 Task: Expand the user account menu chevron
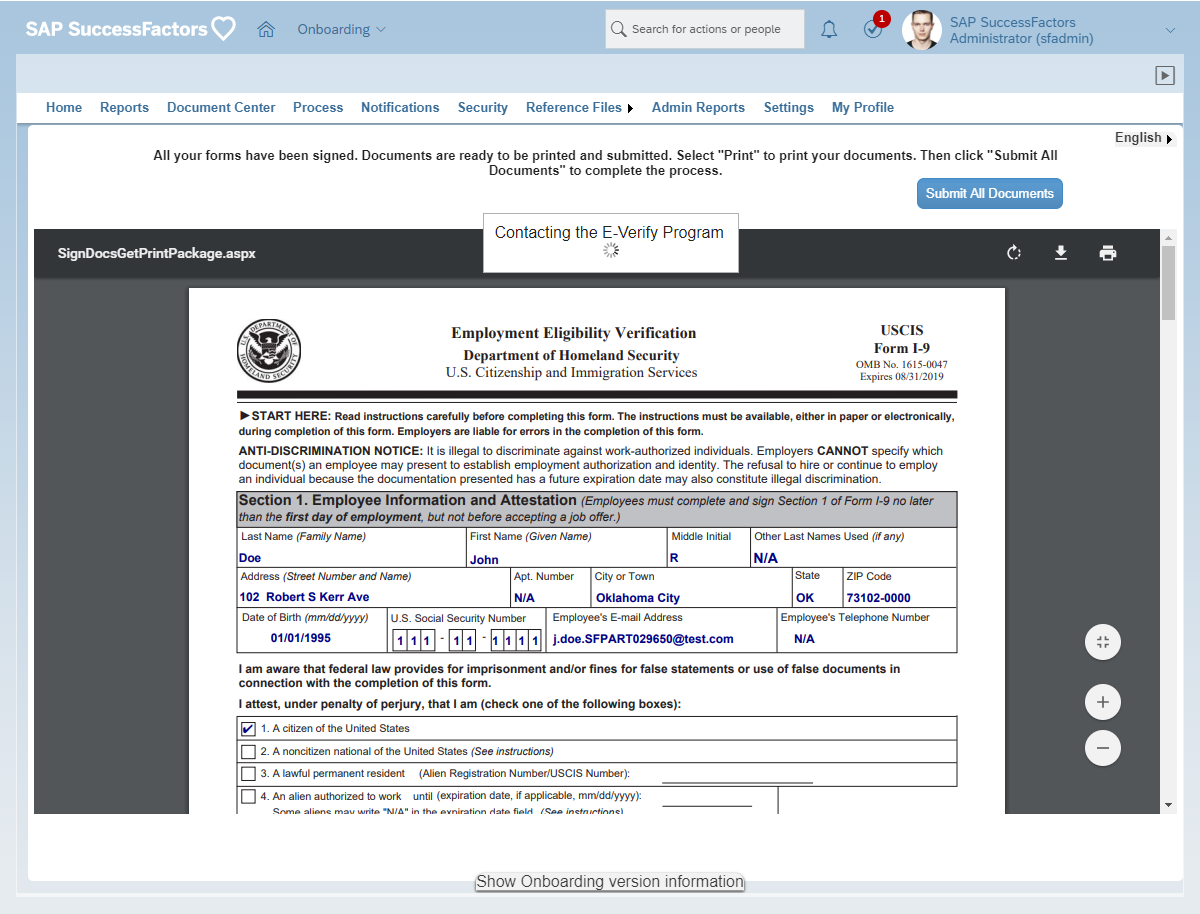(1171, 30)
